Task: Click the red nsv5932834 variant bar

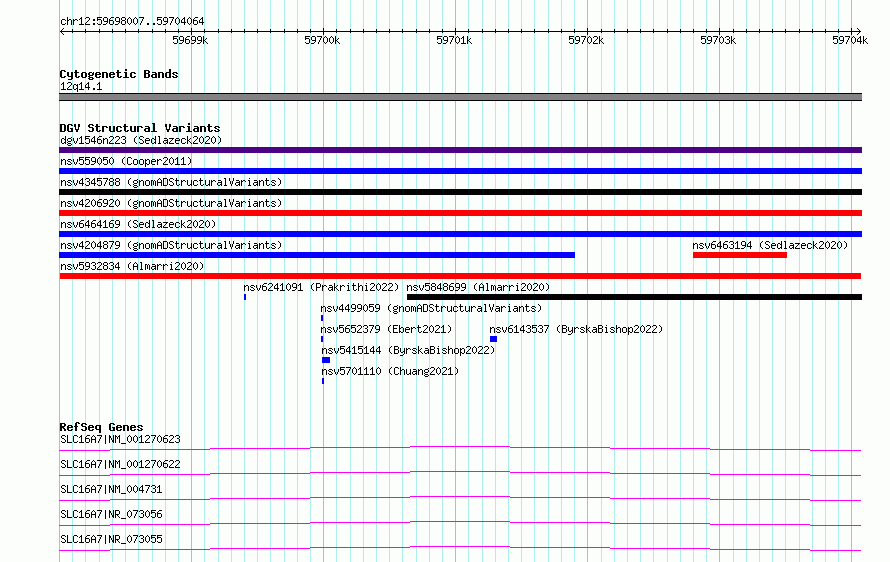Action: tap(460, 276)
